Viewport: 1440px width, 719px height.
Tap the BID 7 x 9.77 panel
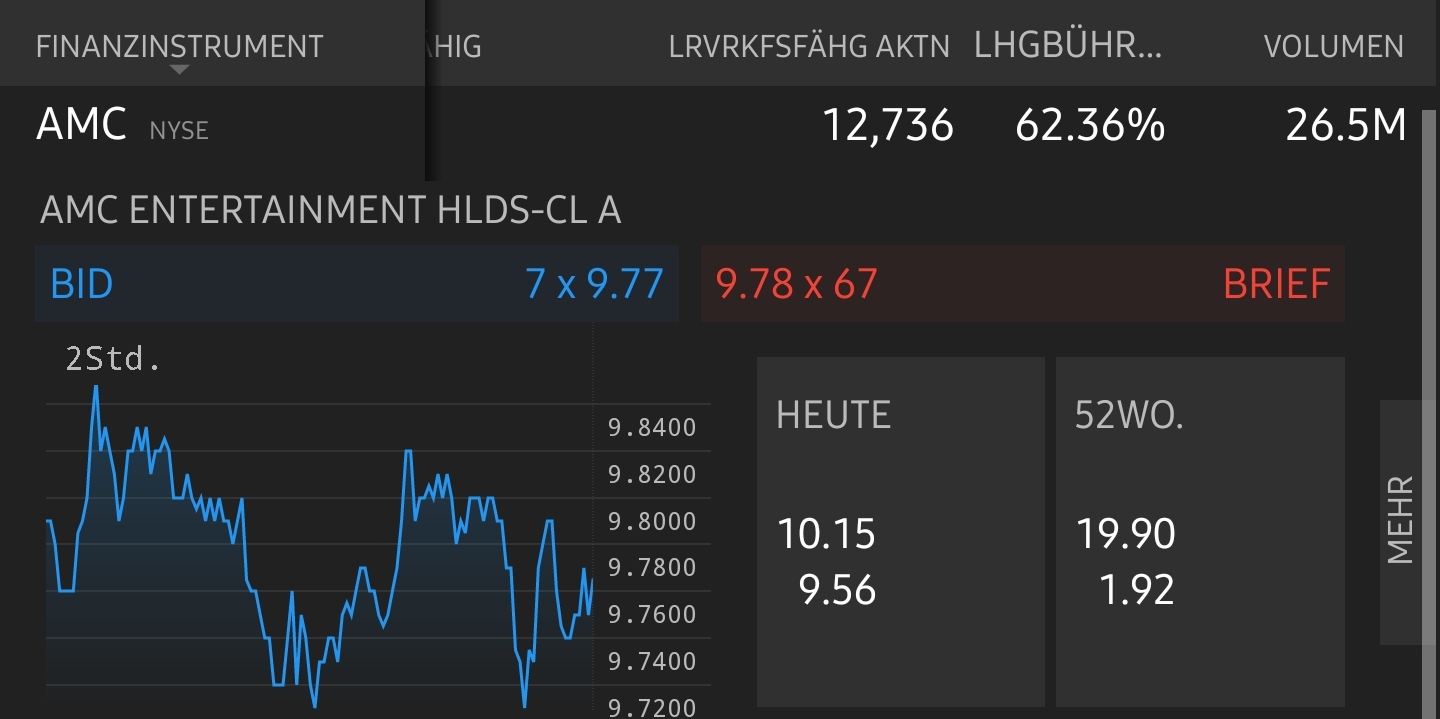coord(357,284)
